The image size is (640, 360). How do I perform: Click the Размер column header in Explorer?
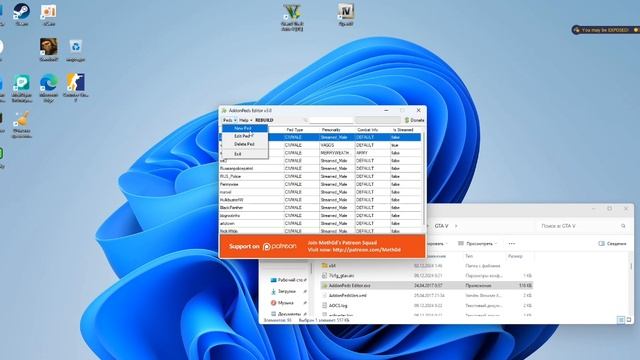coord(515,256)
